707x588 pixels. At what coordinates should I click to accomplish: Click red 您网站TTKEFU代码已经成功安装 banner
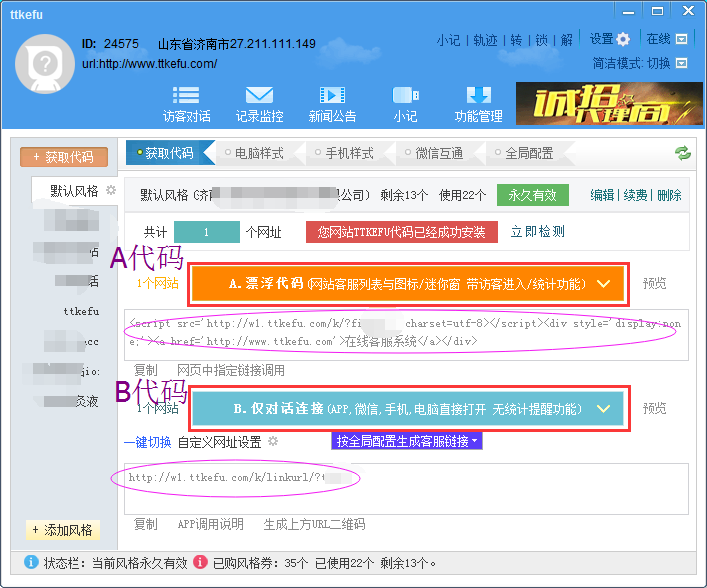point(402,232)
